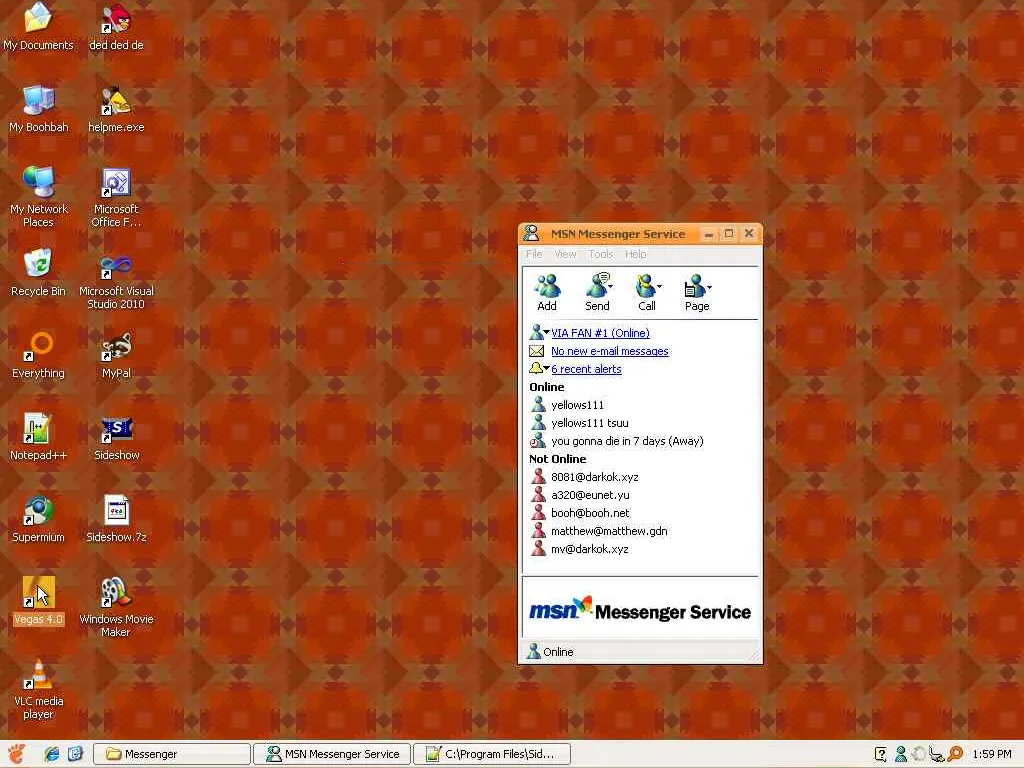Screen dimensions: 1024x768
Task: Open dropdown arrow next to Send
Action: point(611,286)
